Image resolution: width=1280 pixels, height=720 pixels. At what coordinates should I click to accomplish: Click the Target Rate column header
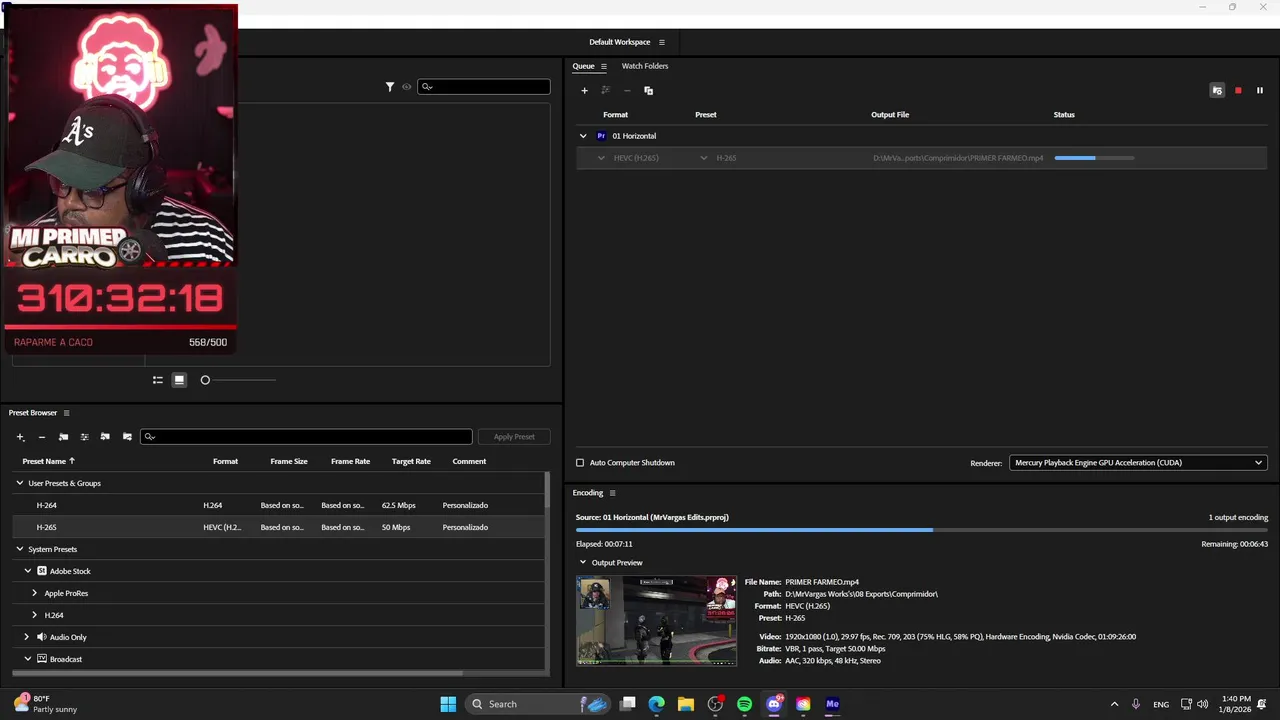coord(411,461)
